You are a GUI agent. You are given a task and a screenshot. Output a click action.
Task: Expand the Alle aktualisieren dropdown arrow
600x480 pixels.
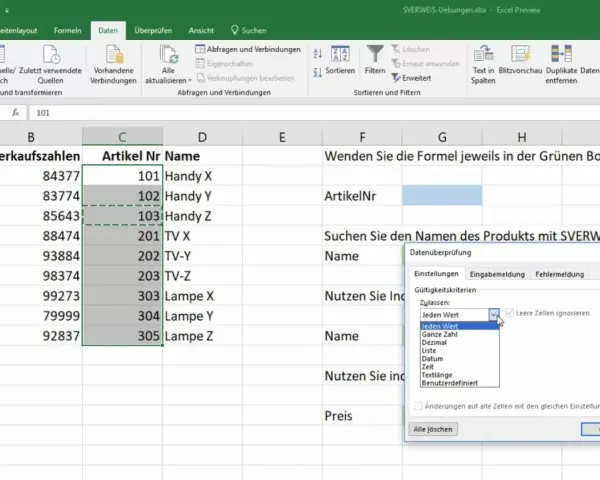(x=190, y=81)
